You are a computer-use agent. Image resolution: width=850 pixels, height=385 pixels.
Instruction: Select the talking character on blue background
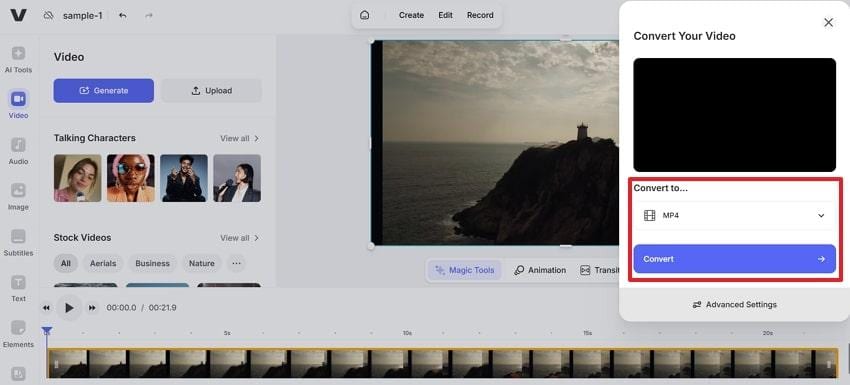[x=184, y=178]
